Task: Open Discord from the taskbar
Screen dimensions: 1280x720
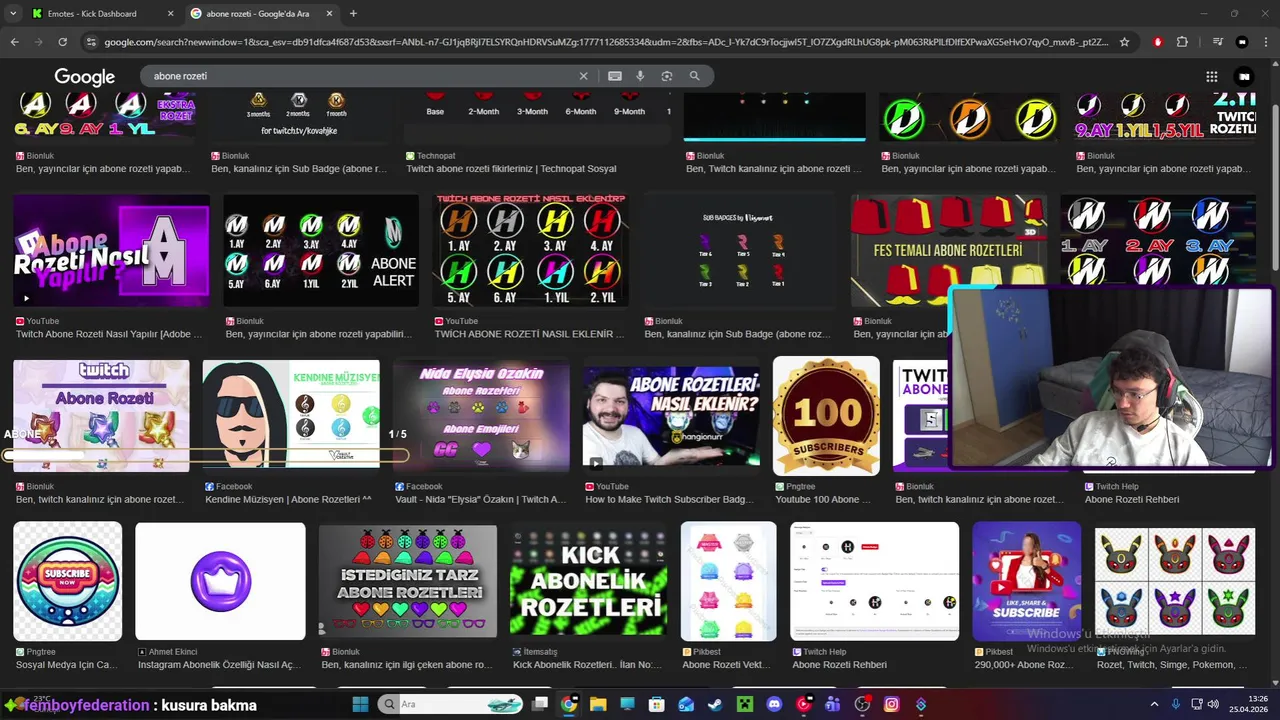Action: (773, 704)
